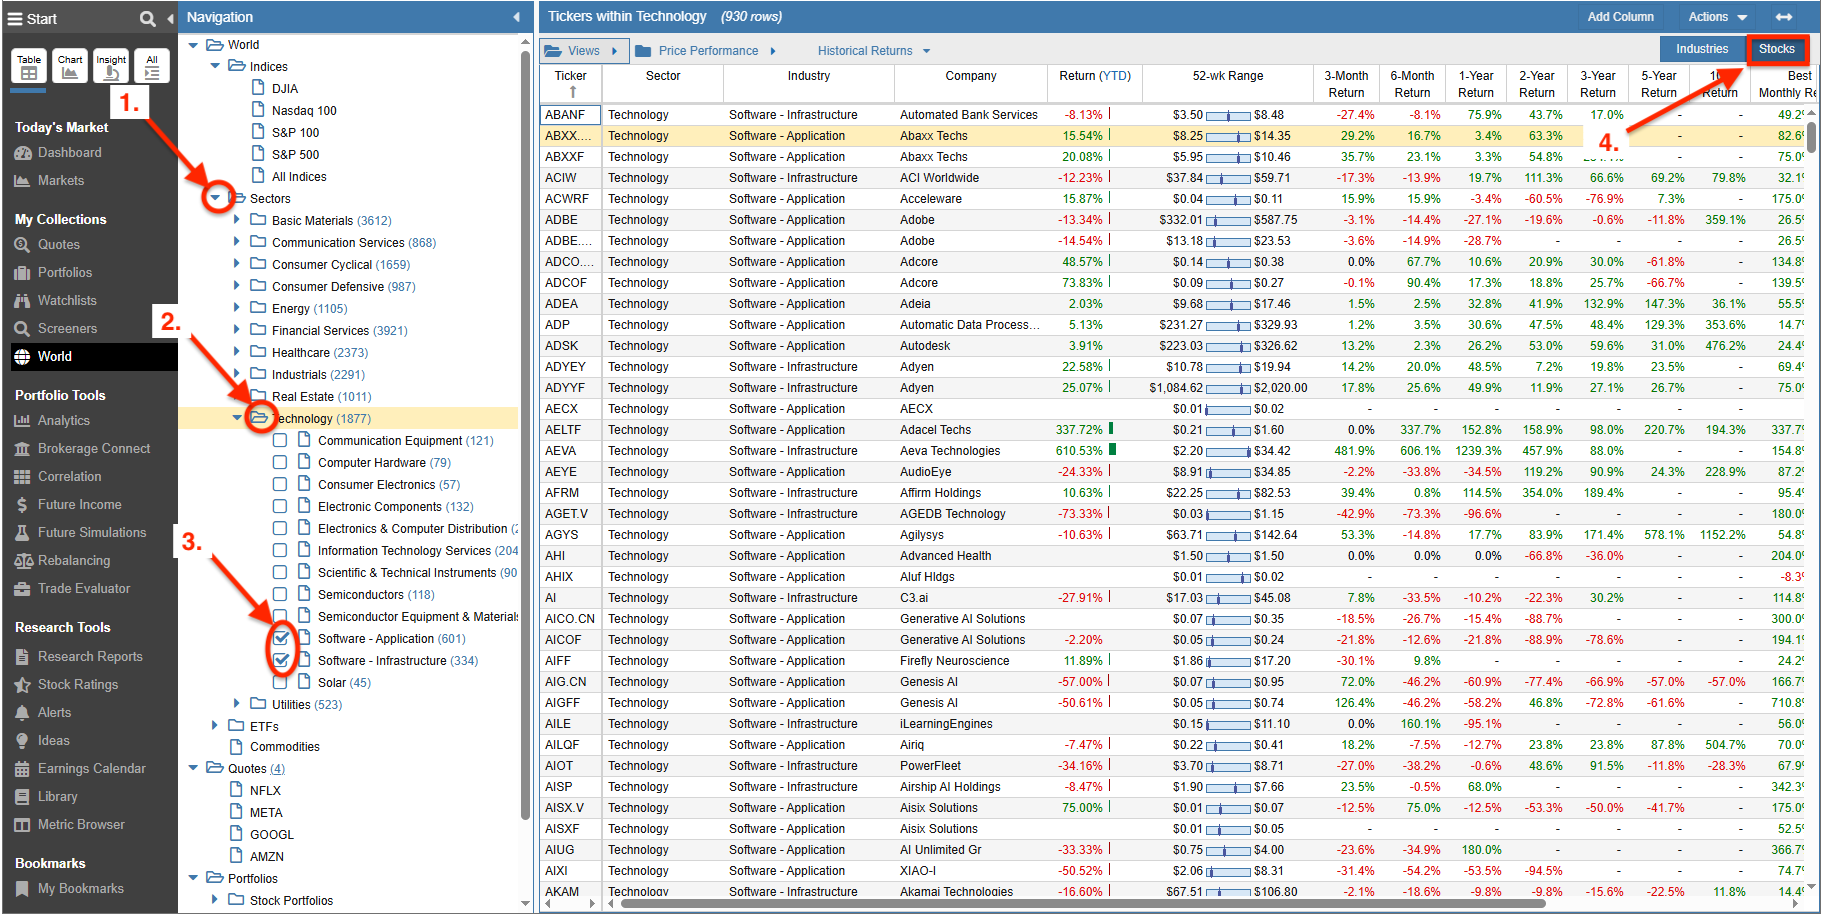Switch to the Table view icon

pos(29,66)
